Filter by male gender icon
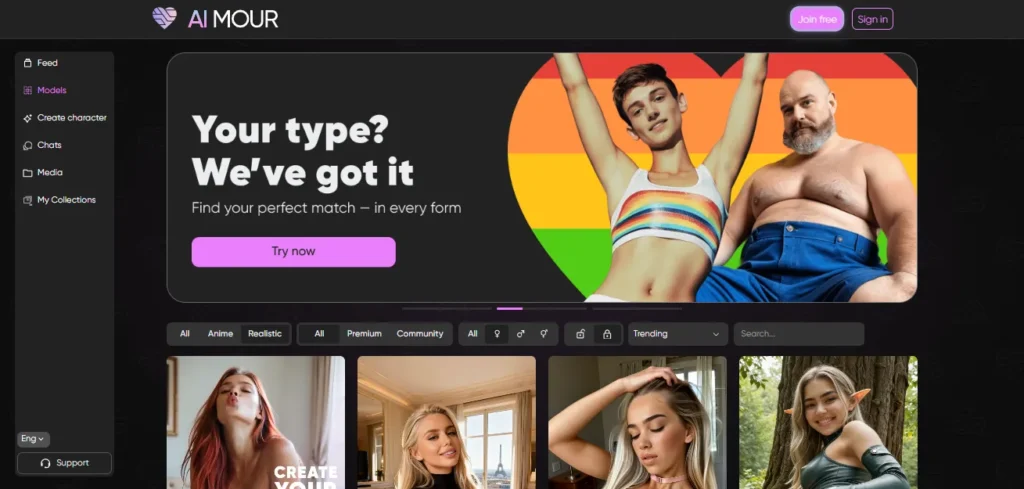This screenshot has height=489, width=1024. tap(520, 334)
